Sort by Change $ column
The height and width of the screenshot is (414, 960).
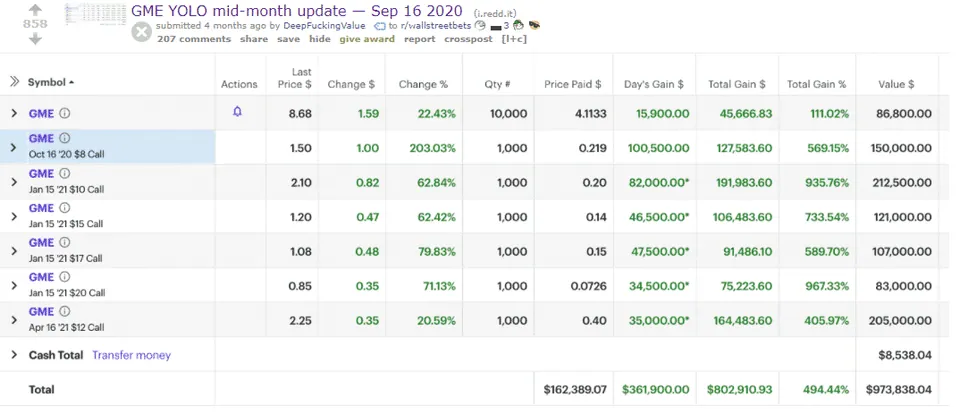[351, 85]
